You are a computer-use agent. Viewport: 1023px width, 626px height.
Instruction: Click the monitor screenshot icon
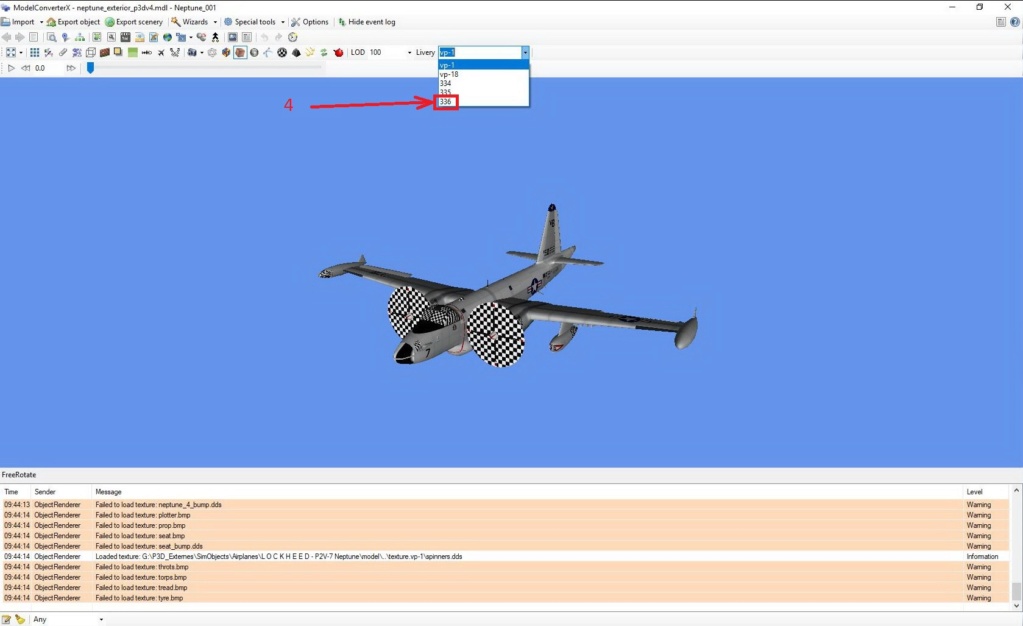(x=232, y=37)
